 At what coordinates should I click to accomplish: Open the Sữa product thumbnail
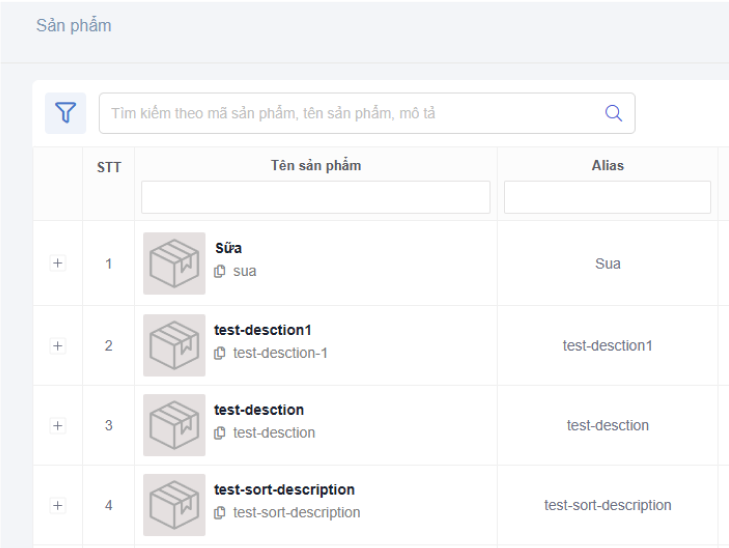point(174,264)
